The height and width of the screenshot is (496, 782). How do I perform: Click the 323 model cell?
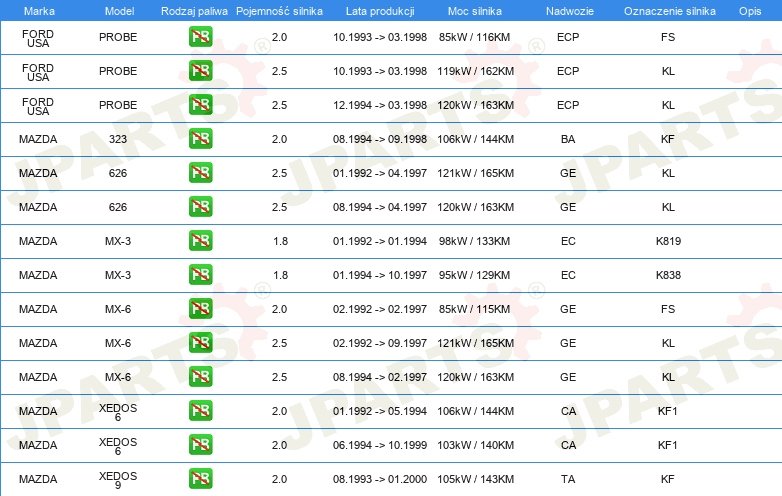pyautogui.click(x=118, y=139)
